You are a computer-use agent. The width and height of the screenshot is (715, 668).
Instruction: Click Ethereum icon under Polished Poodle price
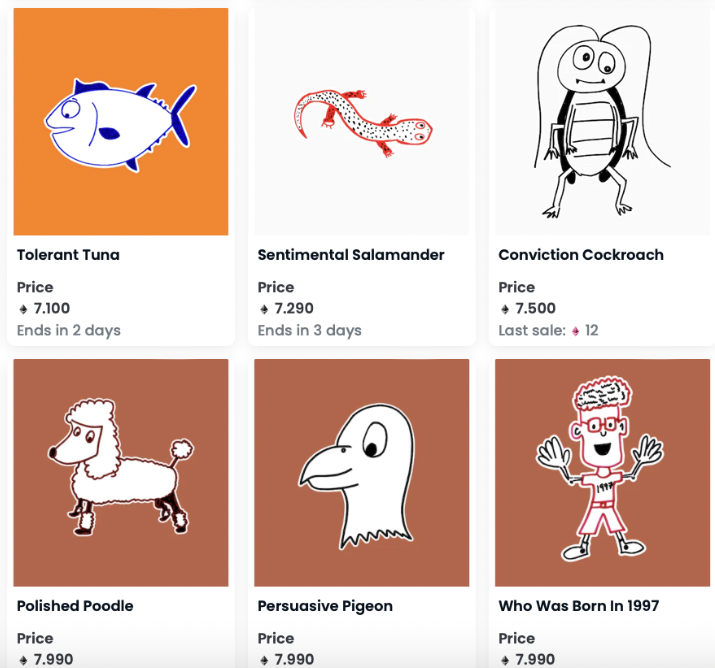pos(23,660)
